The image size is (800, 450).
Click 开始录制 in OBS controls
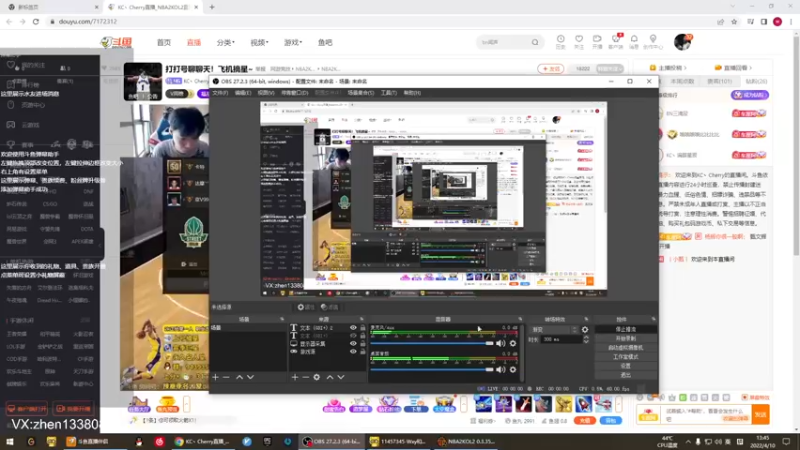pos(626,338)
